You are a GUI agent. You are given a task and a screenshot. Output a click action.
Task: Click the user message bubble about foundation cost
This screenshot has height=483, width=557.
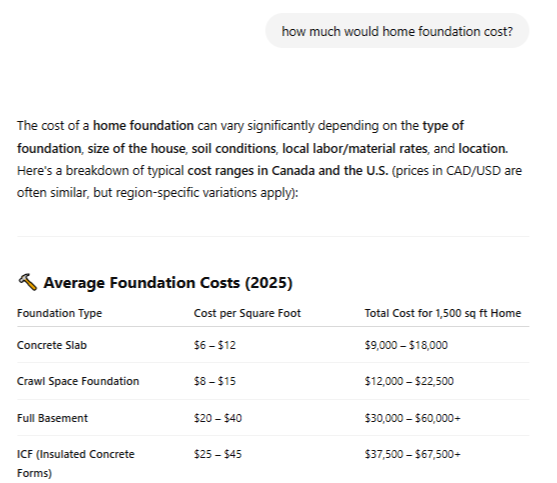click(x=397, y=31)
